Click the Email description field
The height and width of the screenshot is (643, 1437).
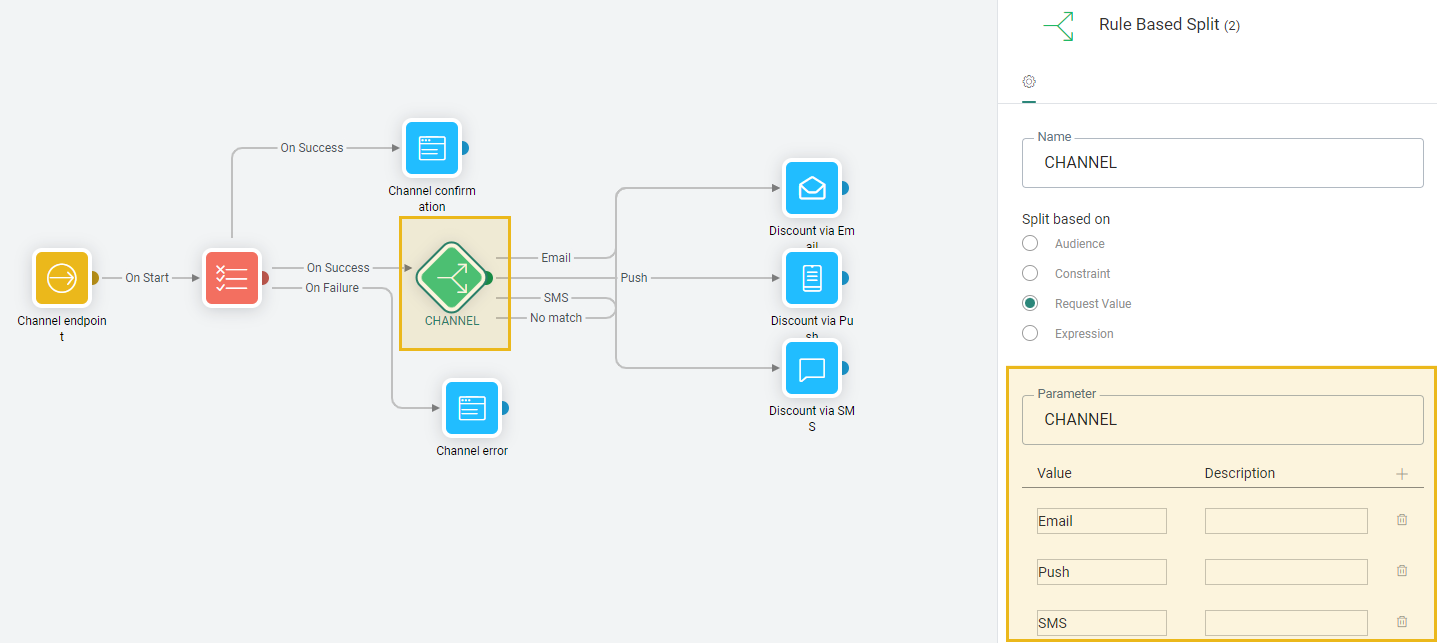1285,521
